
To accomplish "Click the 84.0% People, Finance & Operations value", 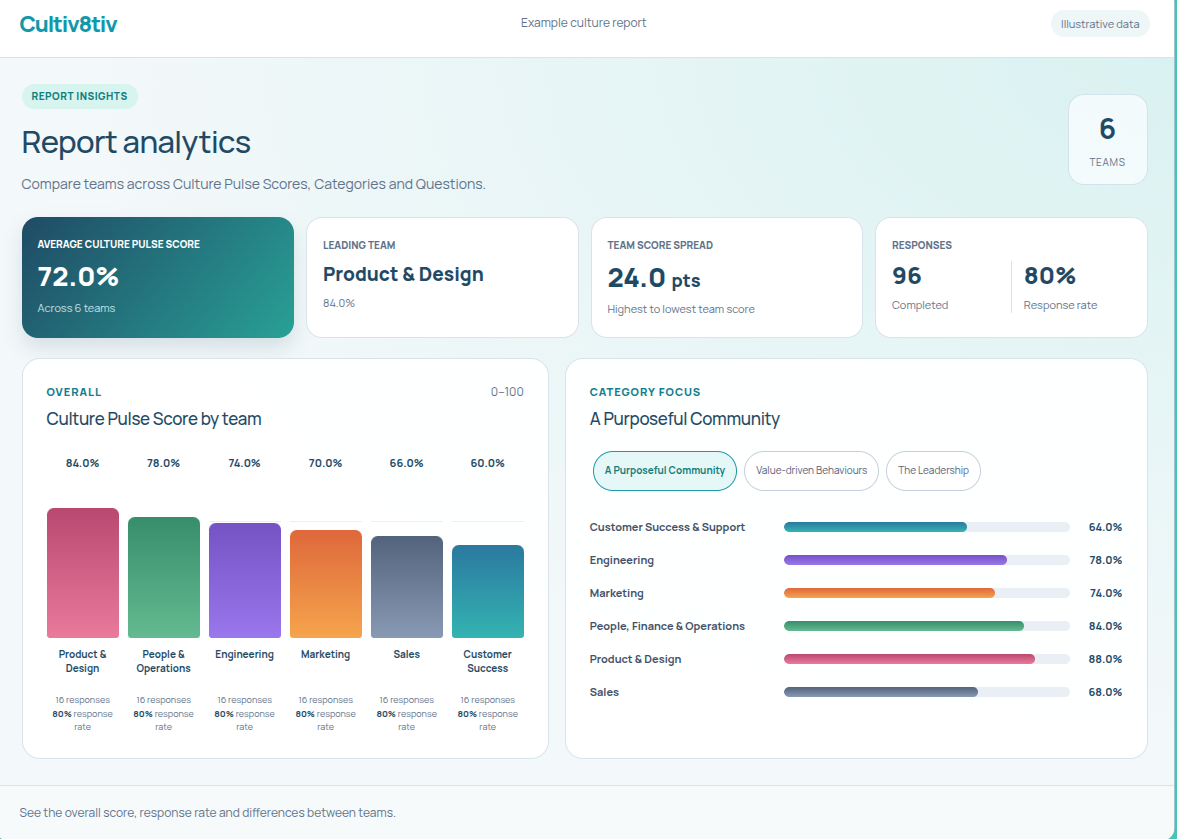I will tap(1105, 626).
